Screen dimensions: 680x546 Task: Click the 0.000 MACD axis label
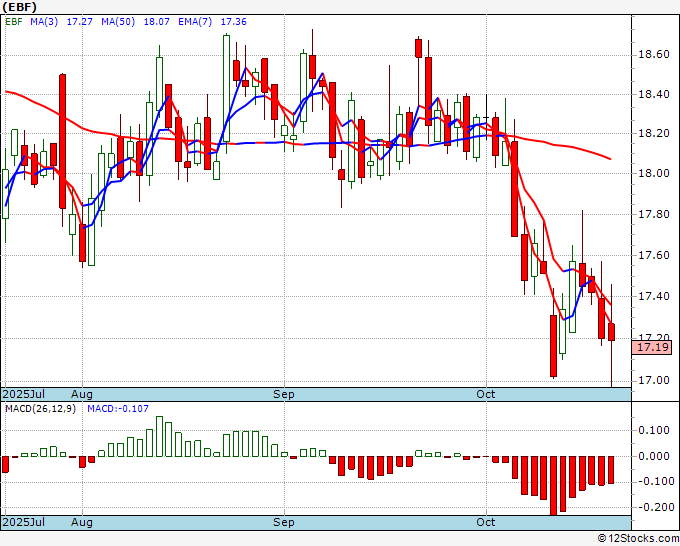pos(654,456)
